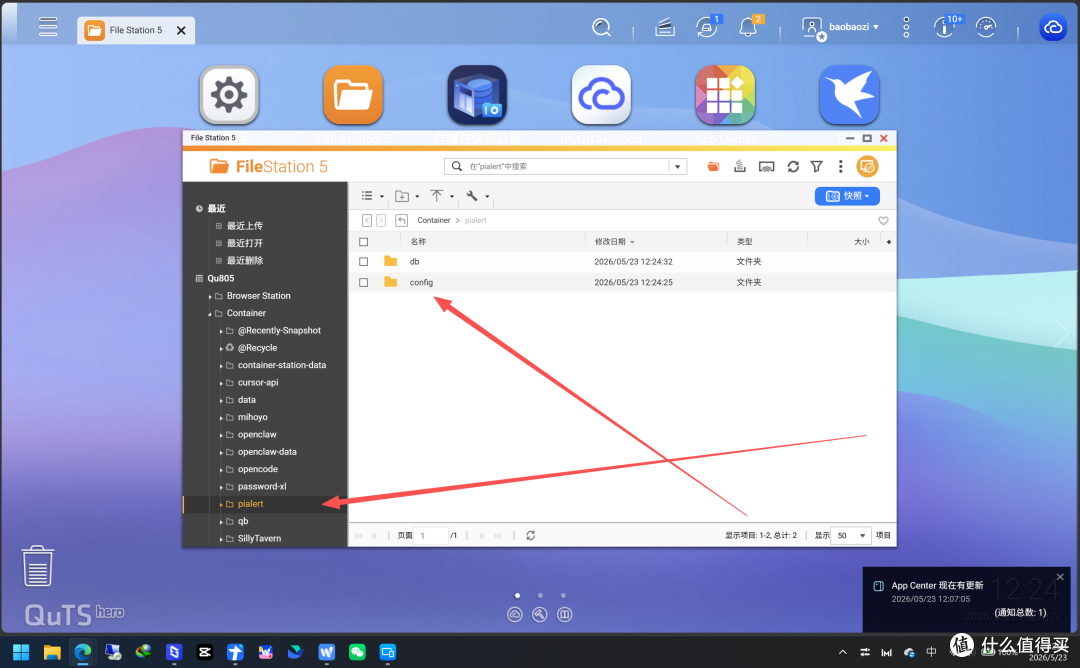The height and width of the screenshot is (668, 1080).
Task: Open the dashboard gauge icon
Action: [986, 27]
